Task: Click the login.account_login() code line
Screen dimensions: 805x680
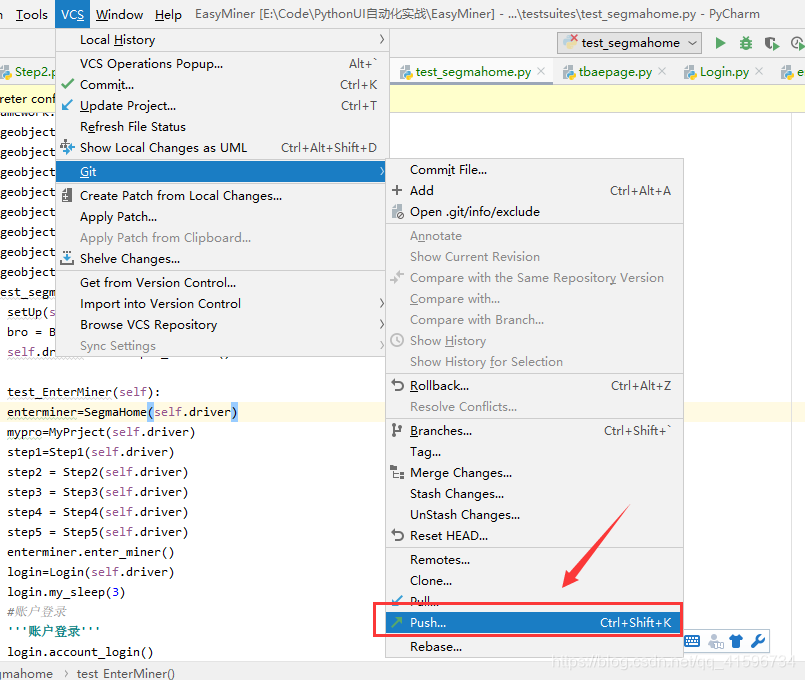Action: 80,652
